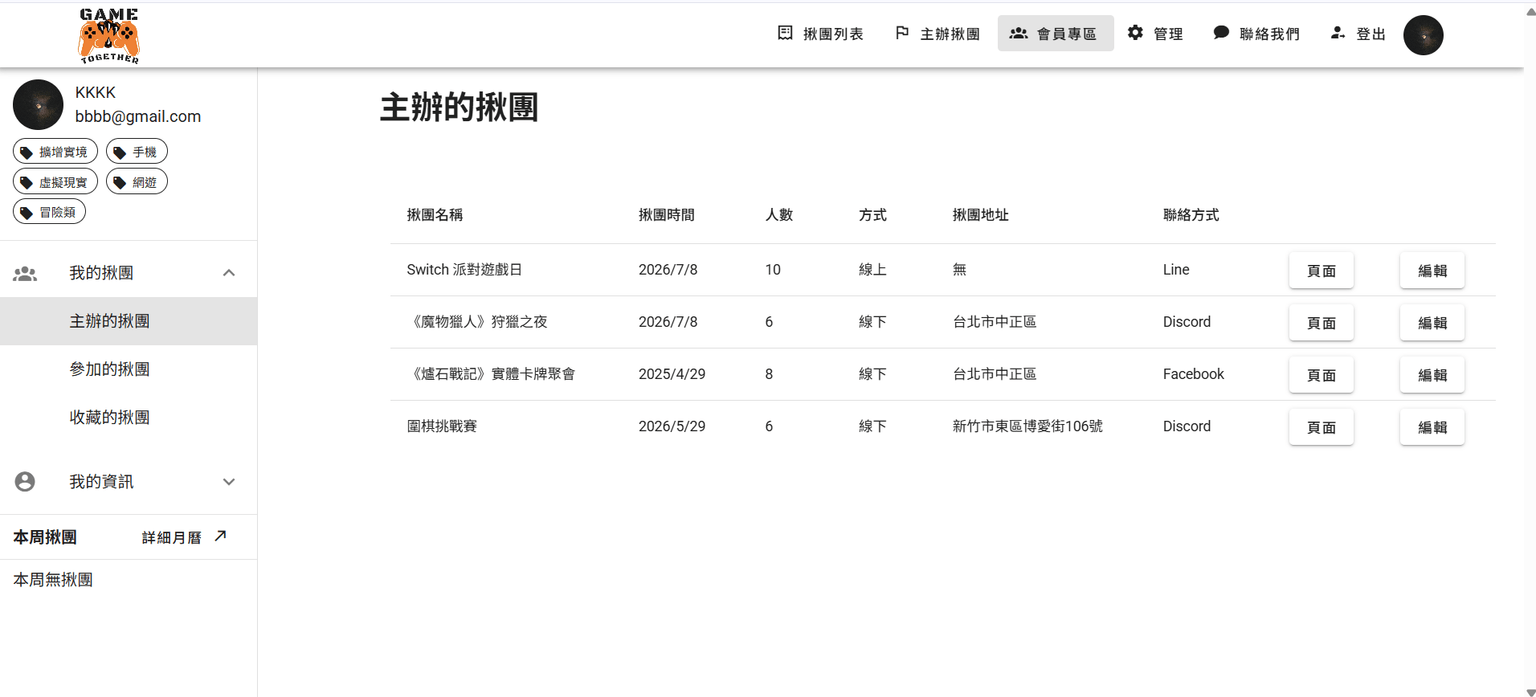This screenshot has width=1536, height=697.
Task: Click the 圍棋挑戰賽 name cell
Action: (442, 426)
